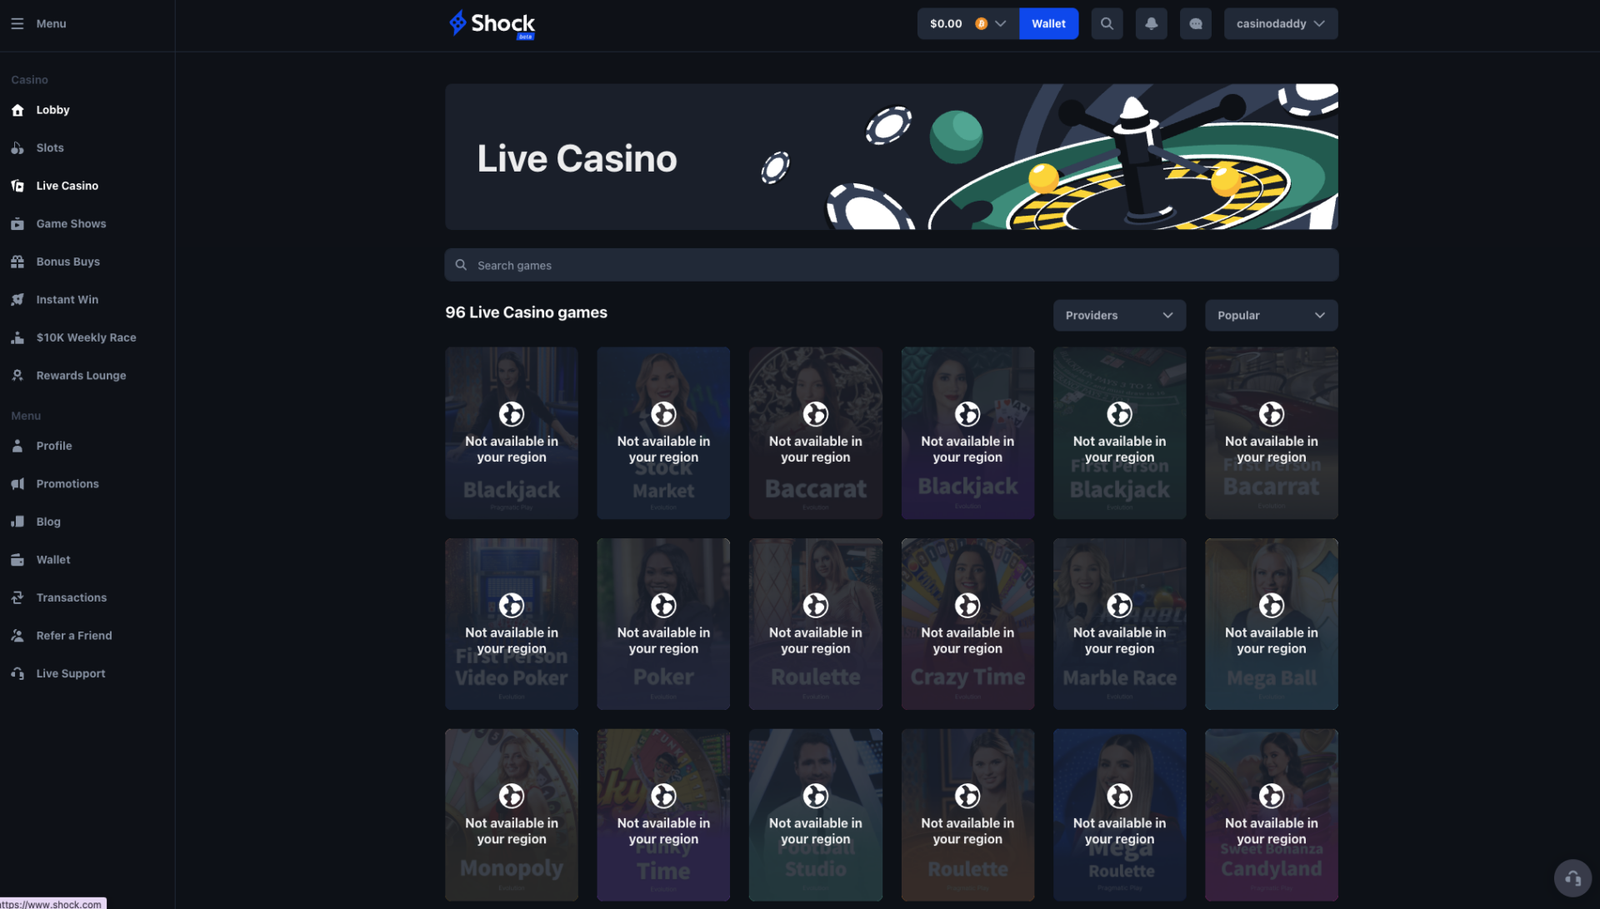The height and width of the screenshot is (909, 1600).
Task: Click the search magnifier icon in header
Action: pyautogui.click(x=1107, y=24)
